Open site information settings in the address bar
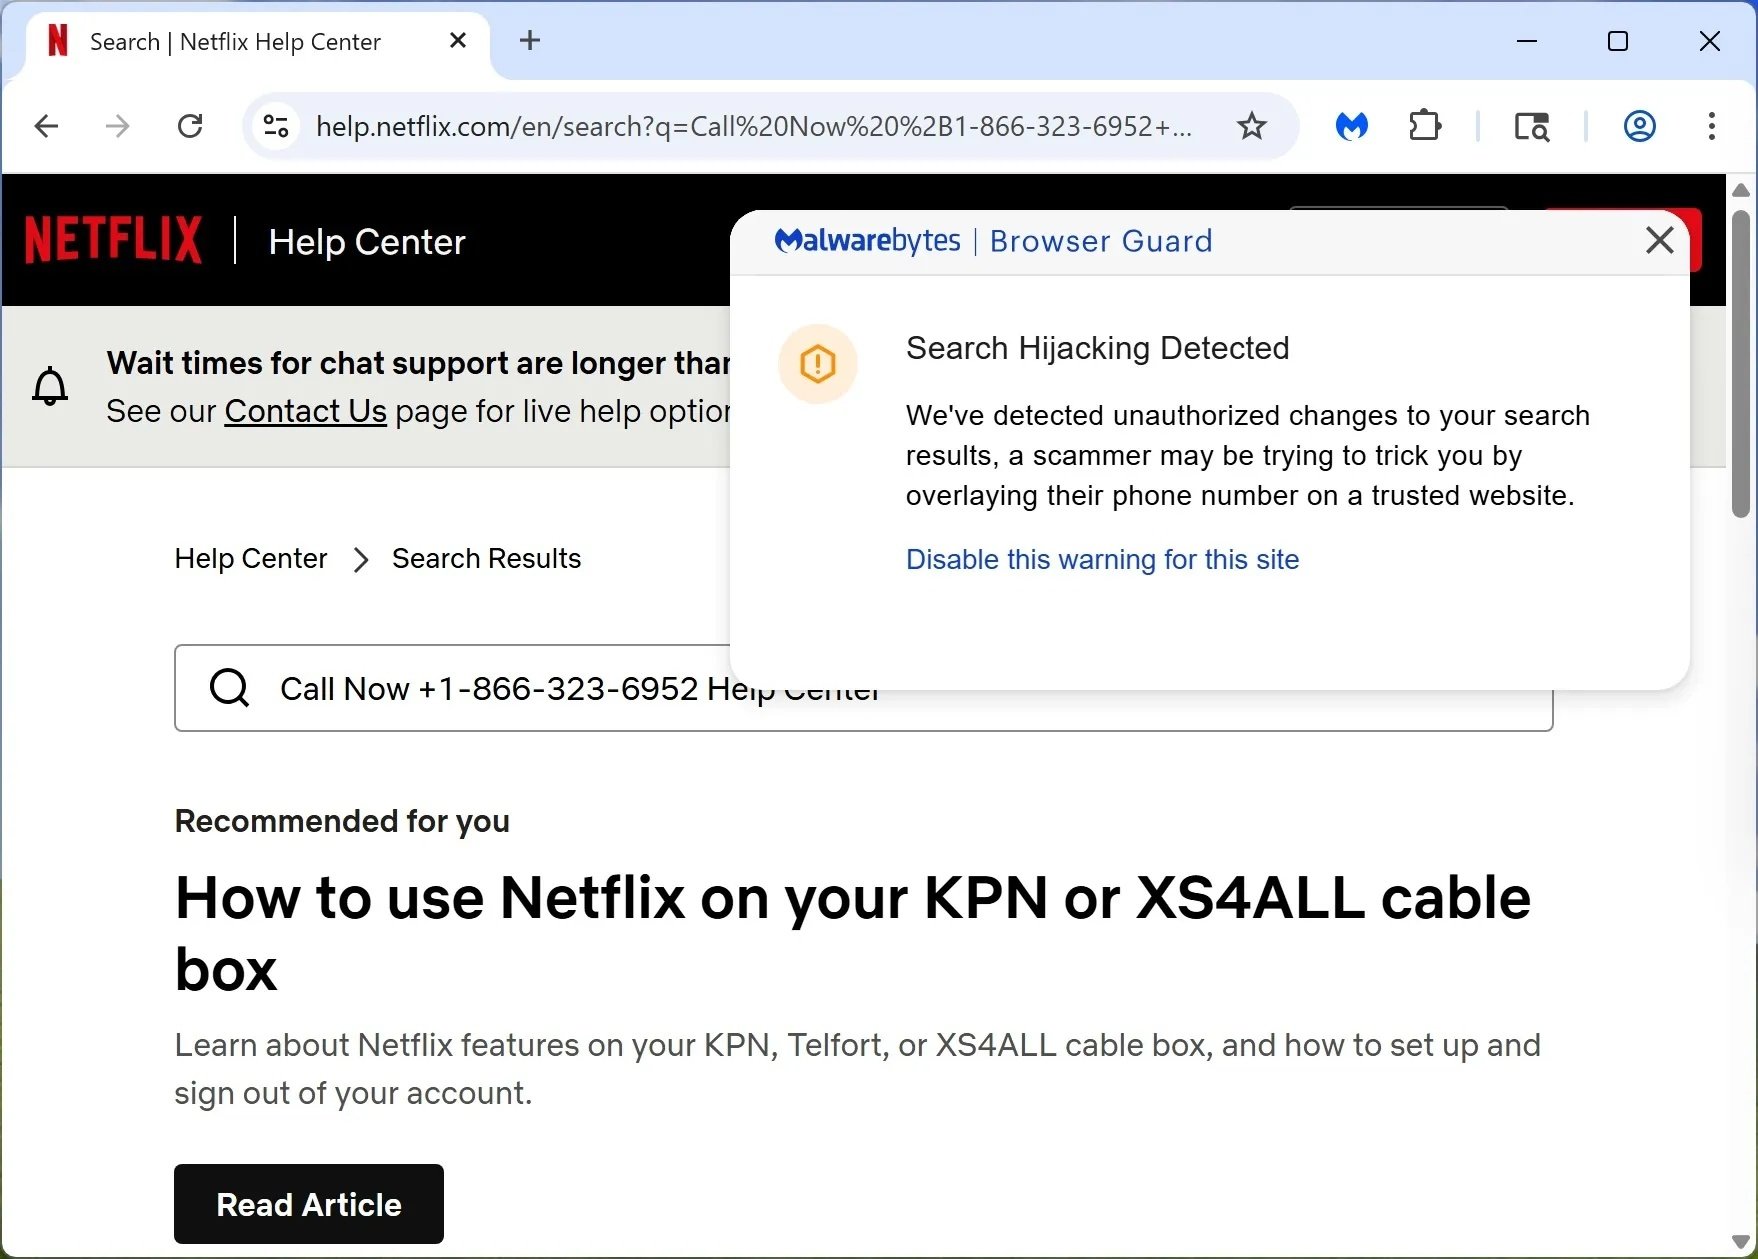The image size is (1758, 1259). 275,126
